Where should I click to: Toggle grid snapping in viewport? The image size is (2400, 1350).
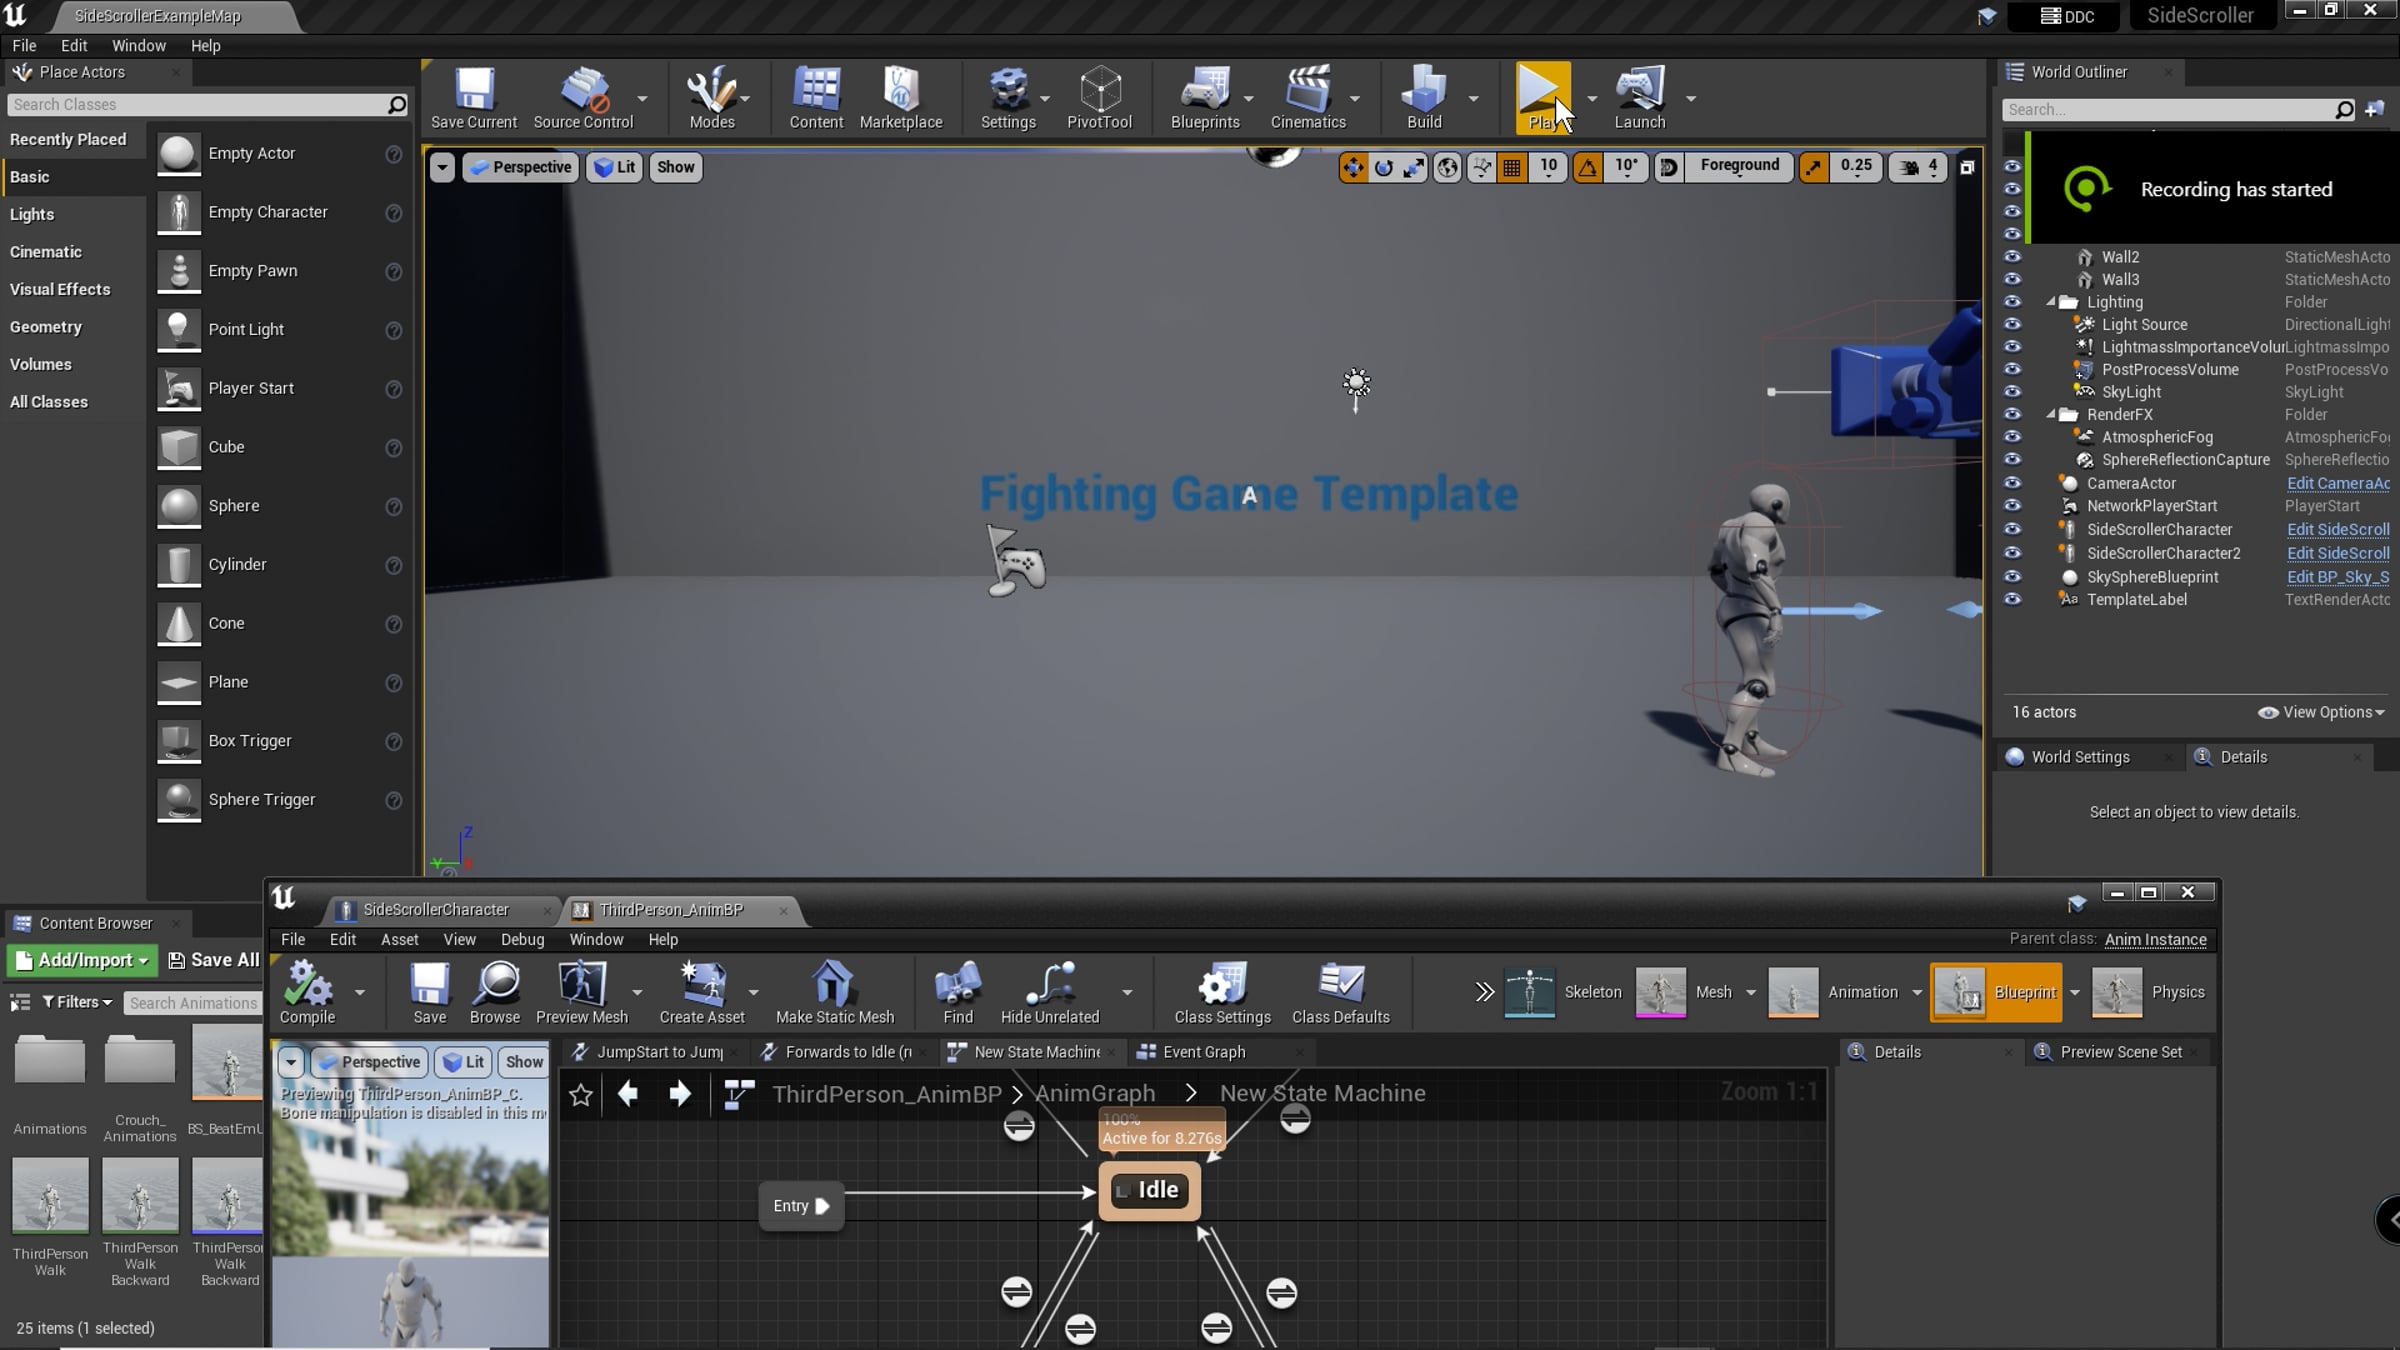1512,168
